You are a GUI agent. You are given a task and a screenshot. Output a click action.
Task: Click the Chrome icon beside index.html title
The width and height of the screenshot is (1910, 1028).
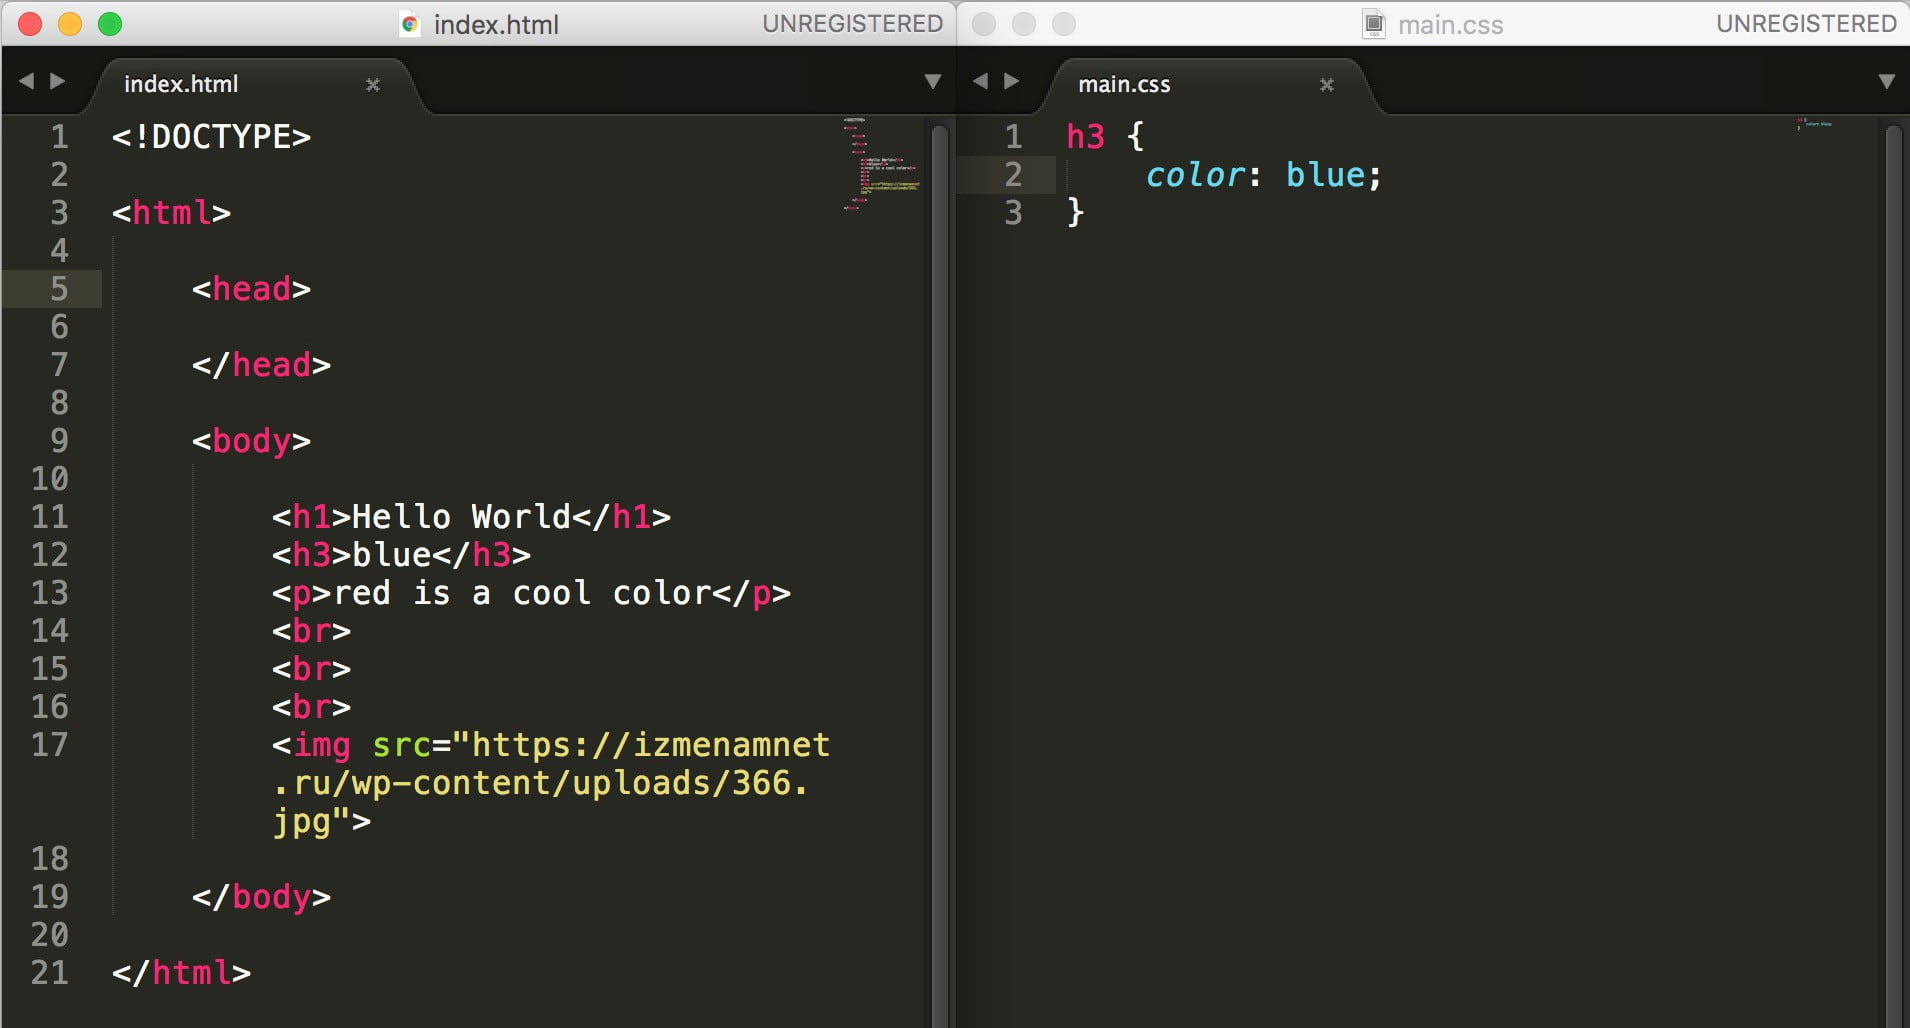click(x=409, y=24)
